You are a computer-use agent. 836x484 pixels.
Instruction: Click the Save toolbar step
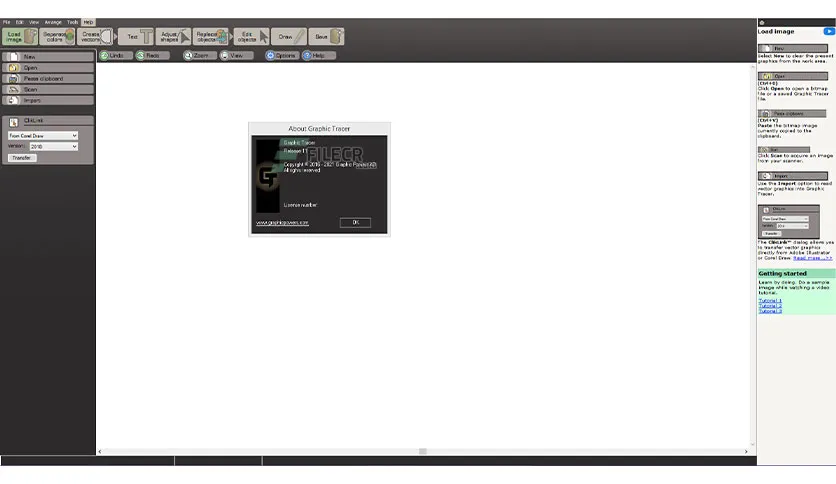tap(326, 36)
